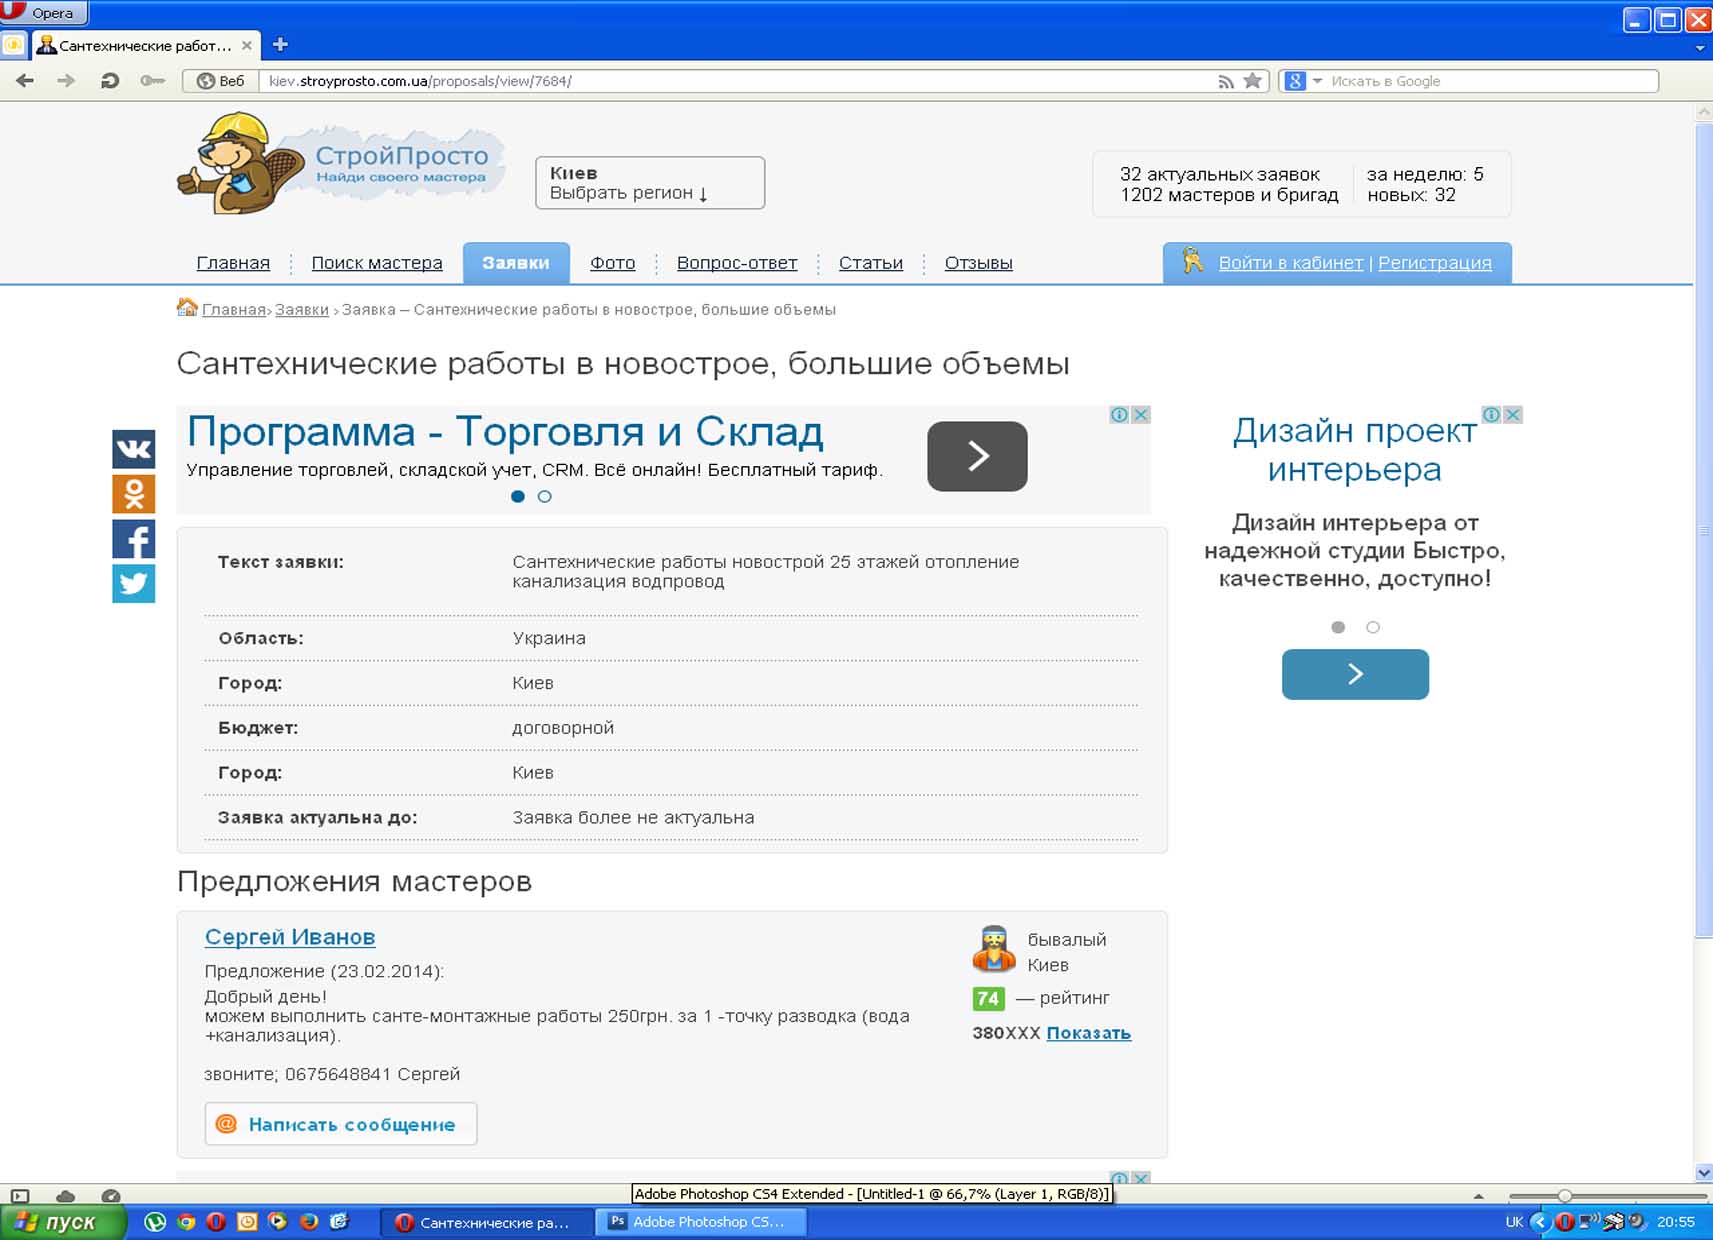Open AdChoices info icon on the side ad

tap(1491, 414)
